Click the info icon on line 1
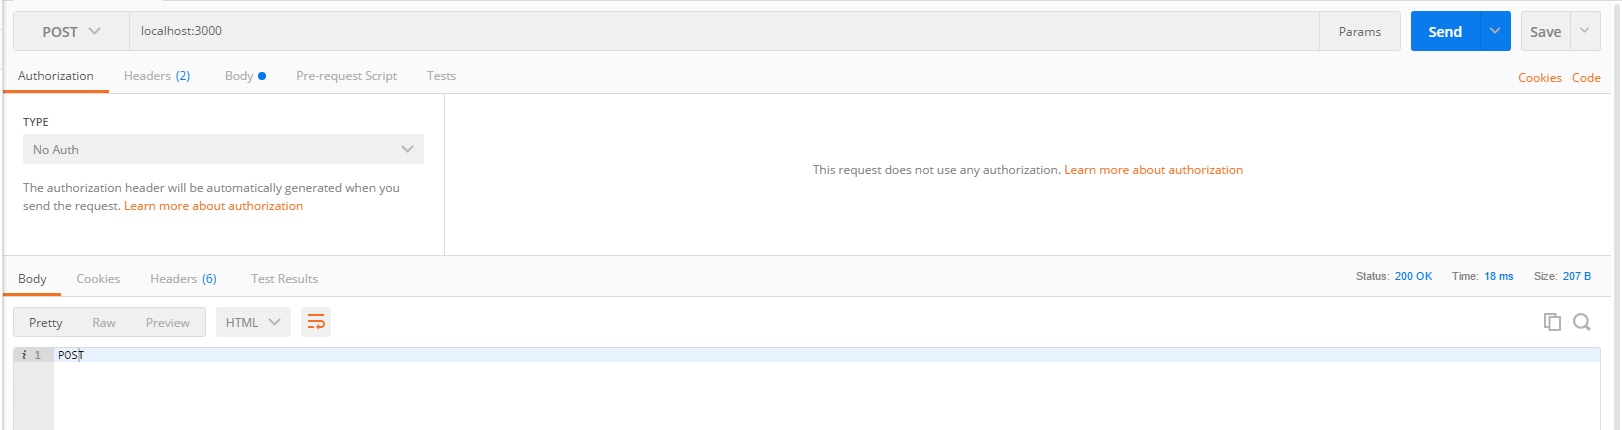Image resolution: width=1622 pixels, height=430 pixels. coord(24,355)
